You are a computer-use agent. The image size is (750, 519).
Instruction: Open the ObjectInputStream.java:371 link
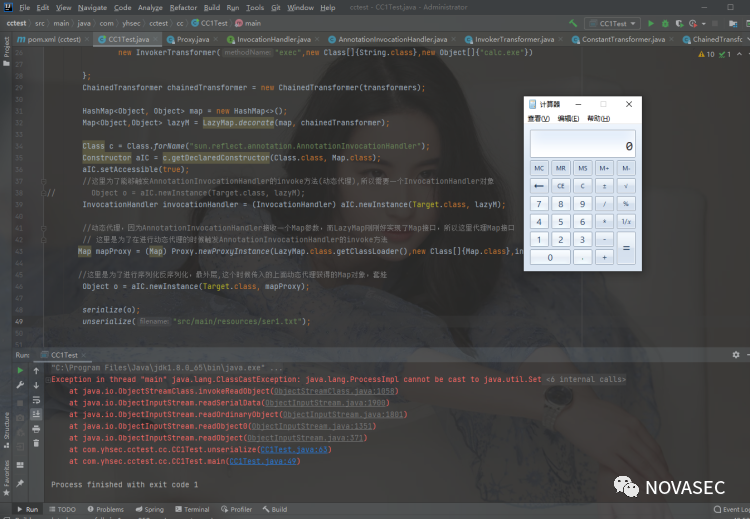tap(305, 438)
